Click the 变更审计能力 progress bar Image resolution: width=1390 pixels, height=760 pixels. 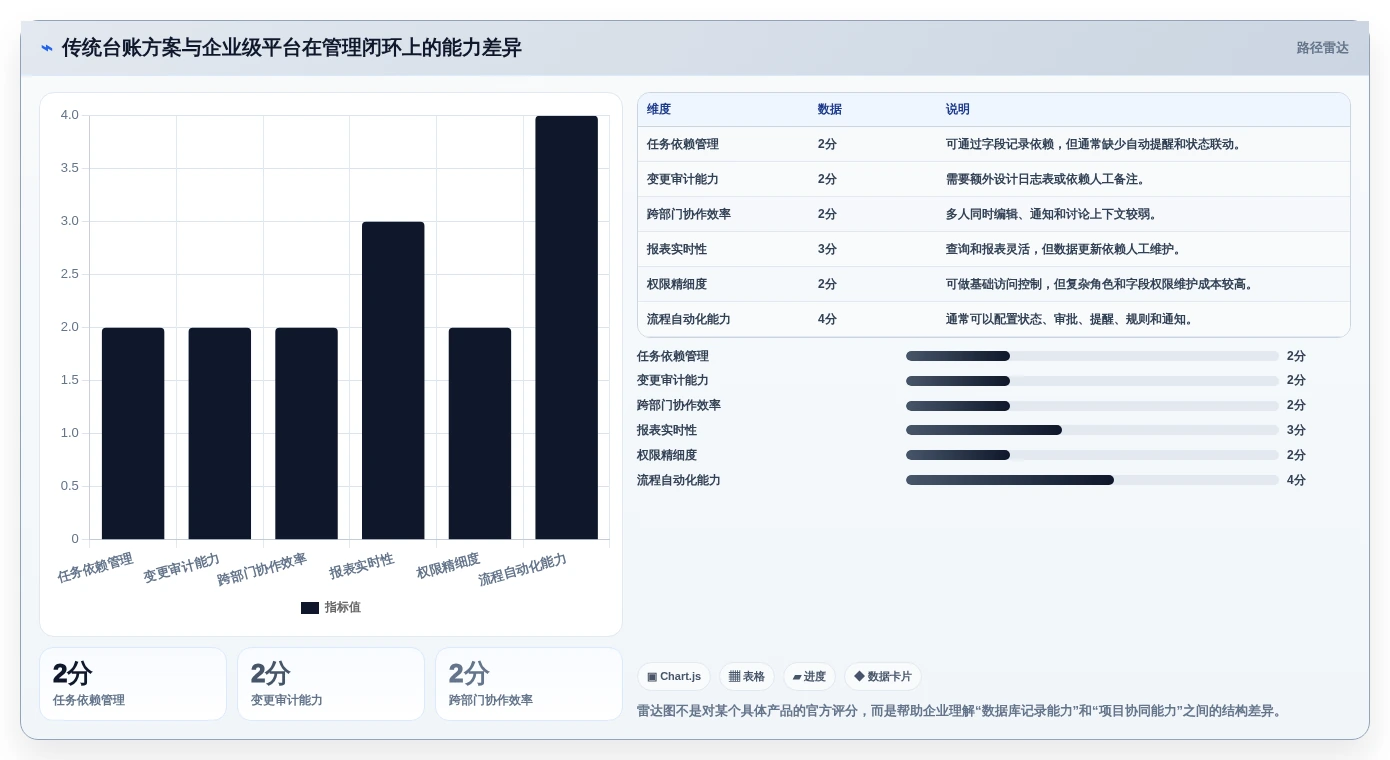point(1092,381)
